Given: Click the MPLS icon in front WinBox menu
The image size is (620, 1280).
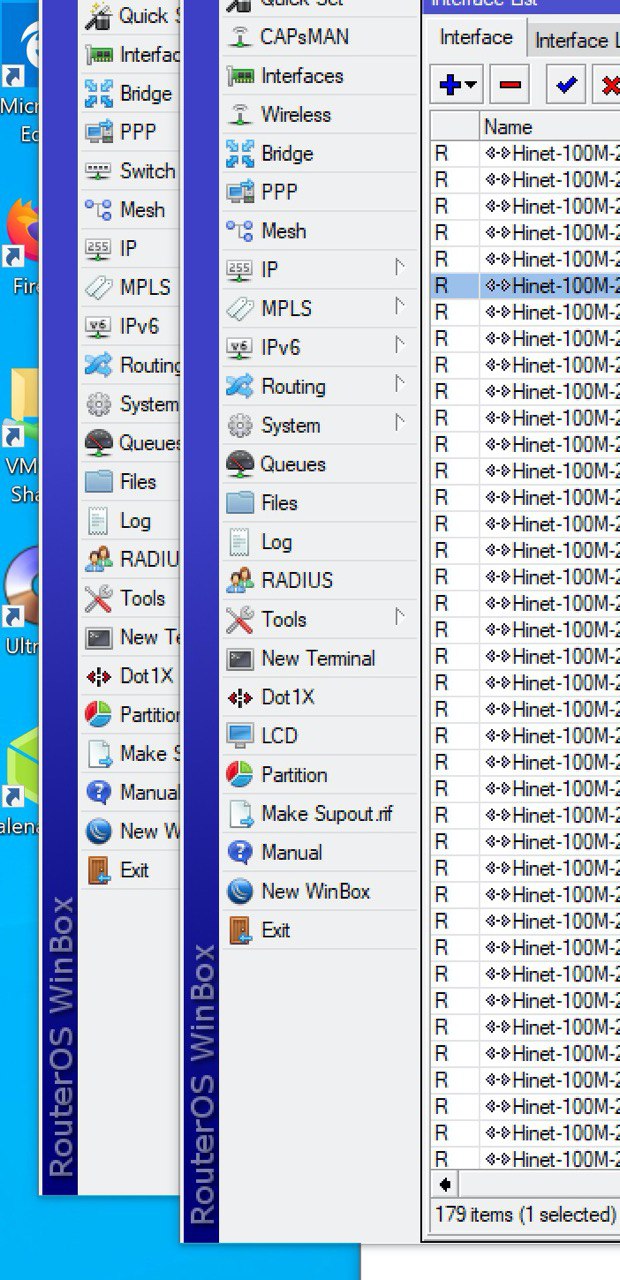Looking at the screenshot, I should (240, 309).
